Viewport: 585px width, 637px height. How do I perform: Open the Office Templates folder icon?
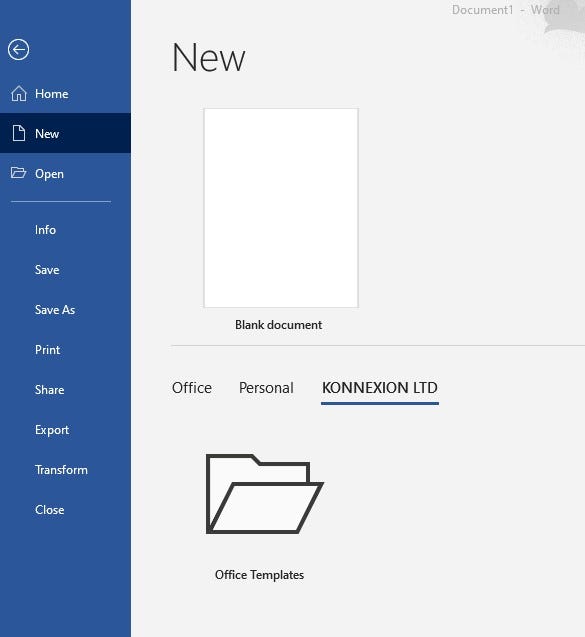click(x=264, y=494)
